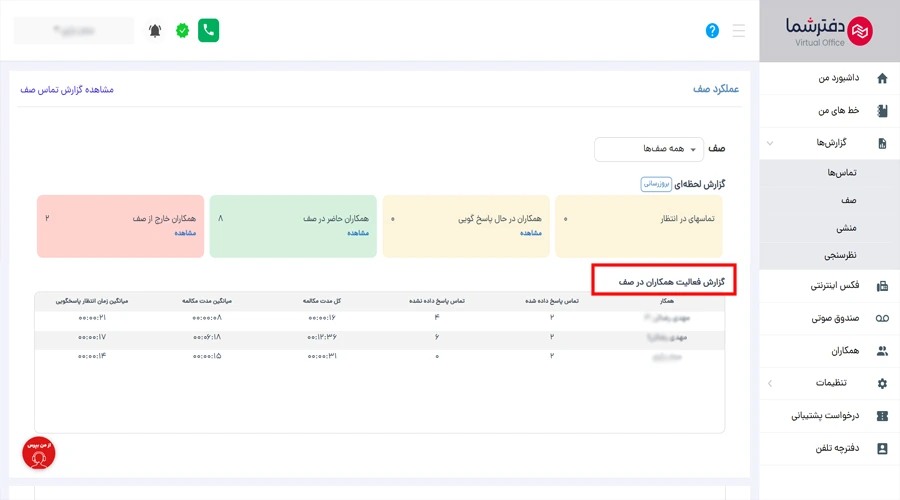900x500 pixels.
Task: Select نظرسنجی in the reports submenu
Action: (x=840, y=255)
